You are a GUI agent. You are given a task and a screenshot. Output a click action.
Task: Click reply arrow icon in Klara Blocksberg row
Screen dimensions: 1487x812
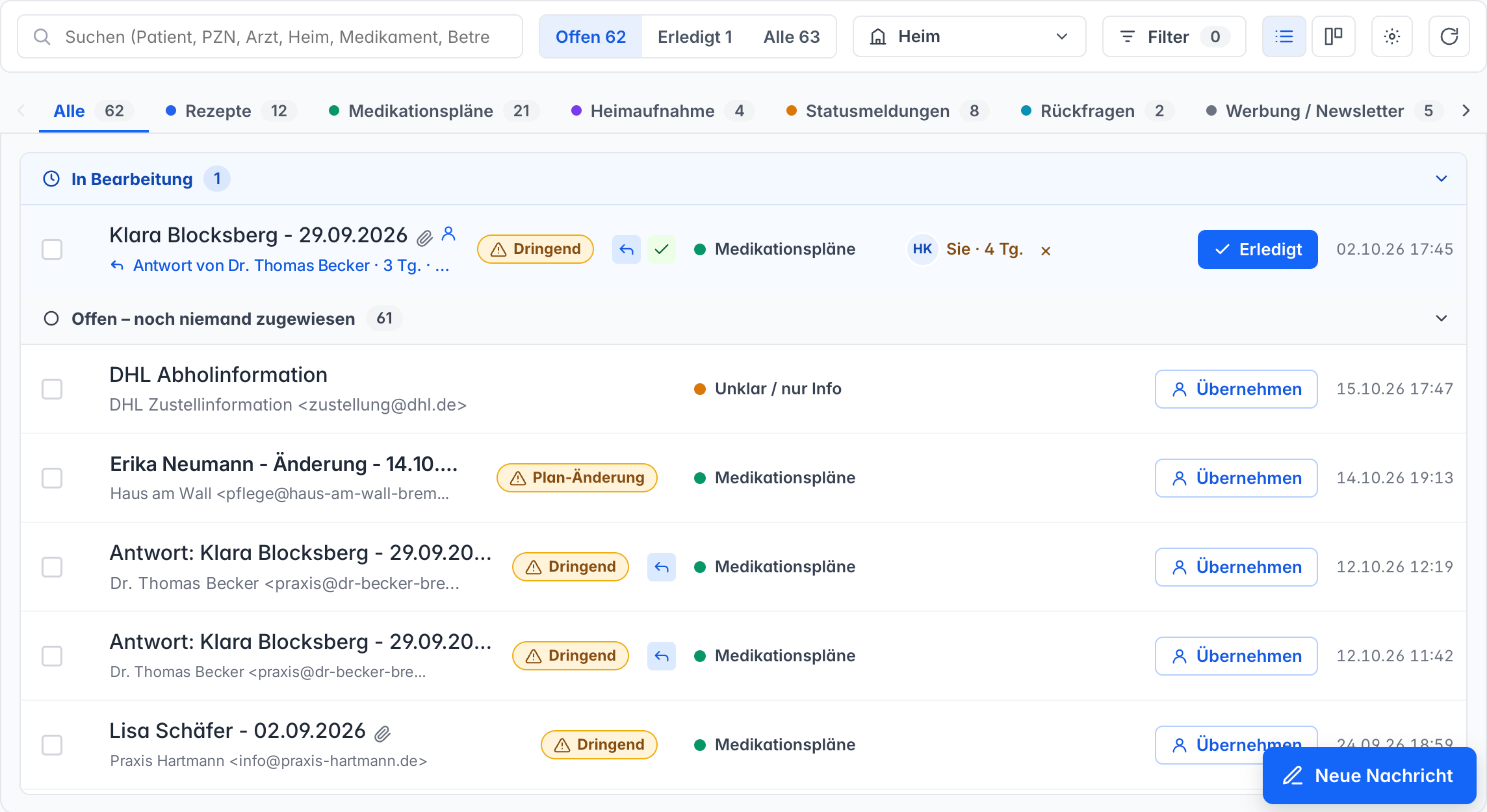(x=626, y=249)
